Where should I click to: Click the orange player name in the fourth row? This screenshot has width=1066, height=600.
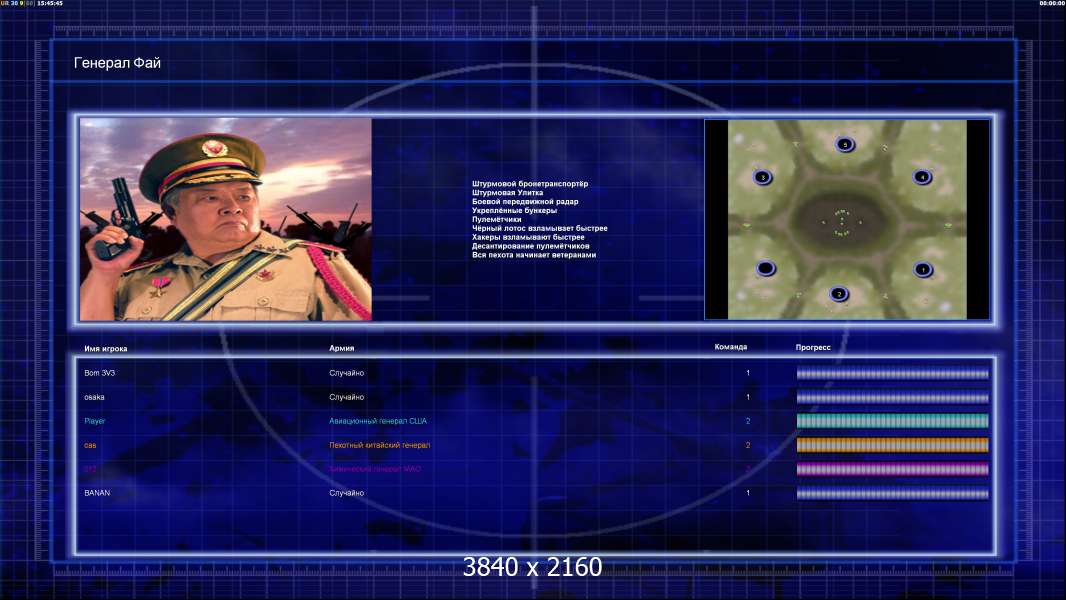pyautogui.click(x=90, y=445)
